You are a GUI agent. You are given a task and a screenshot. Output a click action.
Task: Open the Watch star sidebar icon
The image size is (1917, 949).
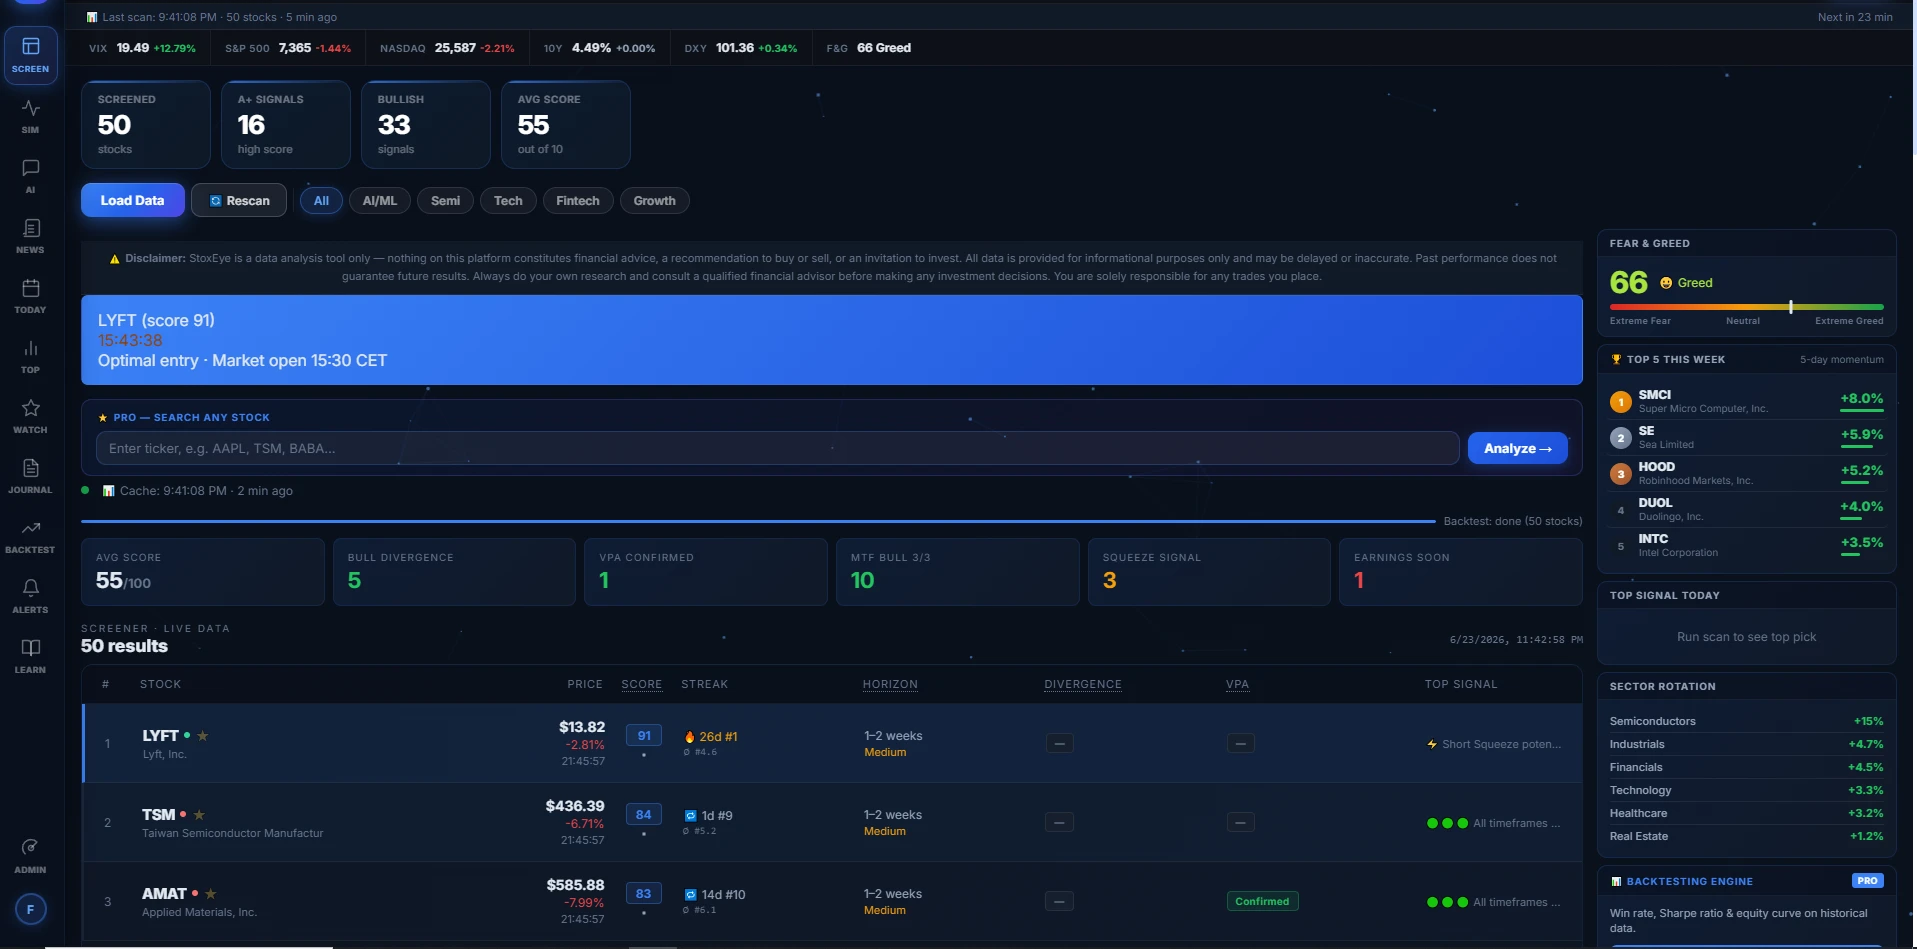coord(30,416)
